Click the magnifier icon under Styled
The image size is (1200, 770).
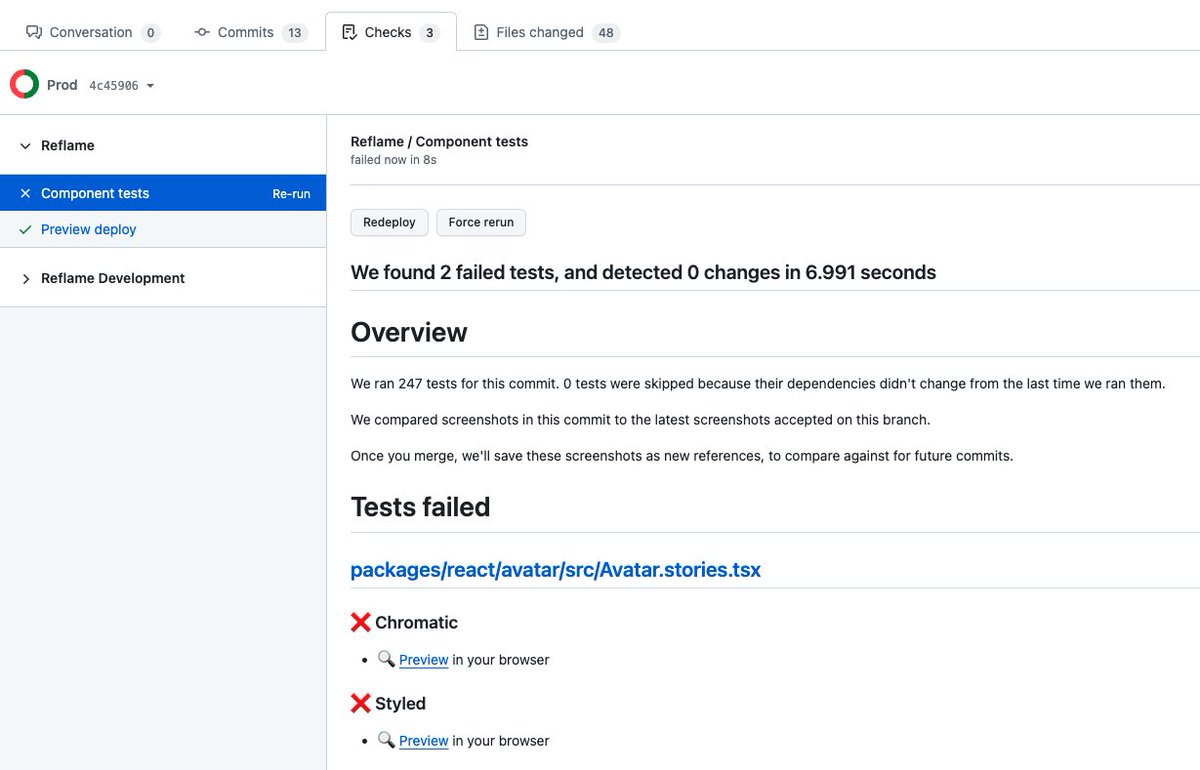[386, 741]
